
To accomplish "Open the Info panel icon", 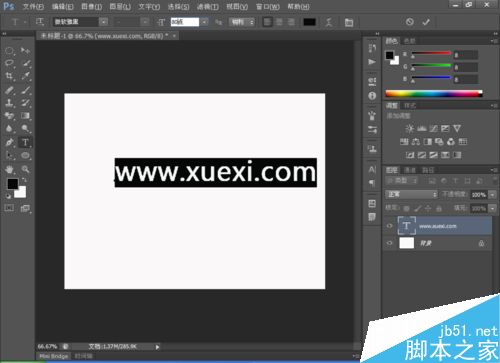I will click(372, 96).
